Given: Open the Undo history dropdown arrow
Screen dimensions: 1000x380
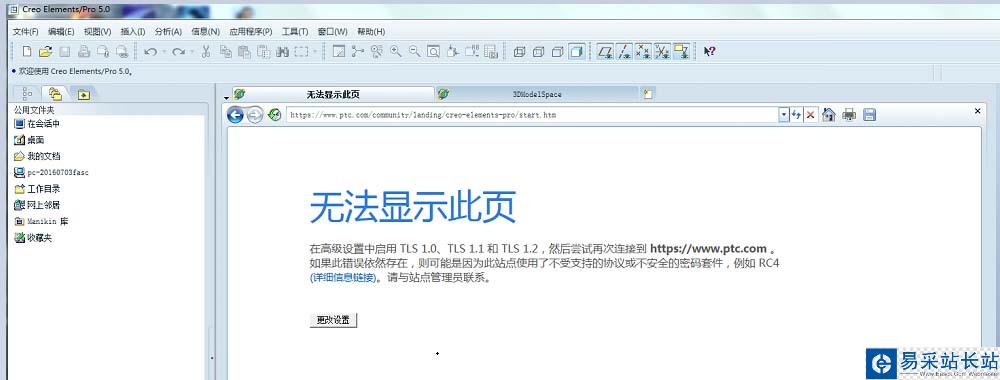Looking at the screenshot, I should point(164,52).
